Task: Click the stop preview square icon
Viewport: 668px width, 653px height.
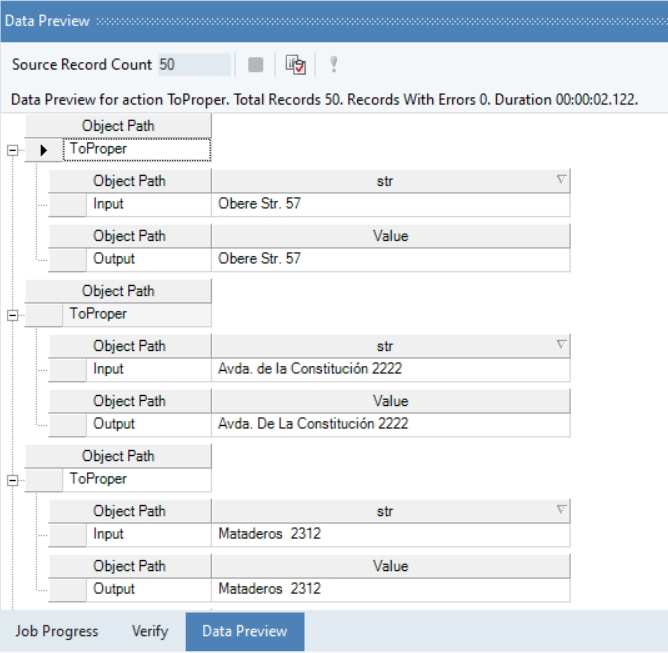Action: pos(256,65)
